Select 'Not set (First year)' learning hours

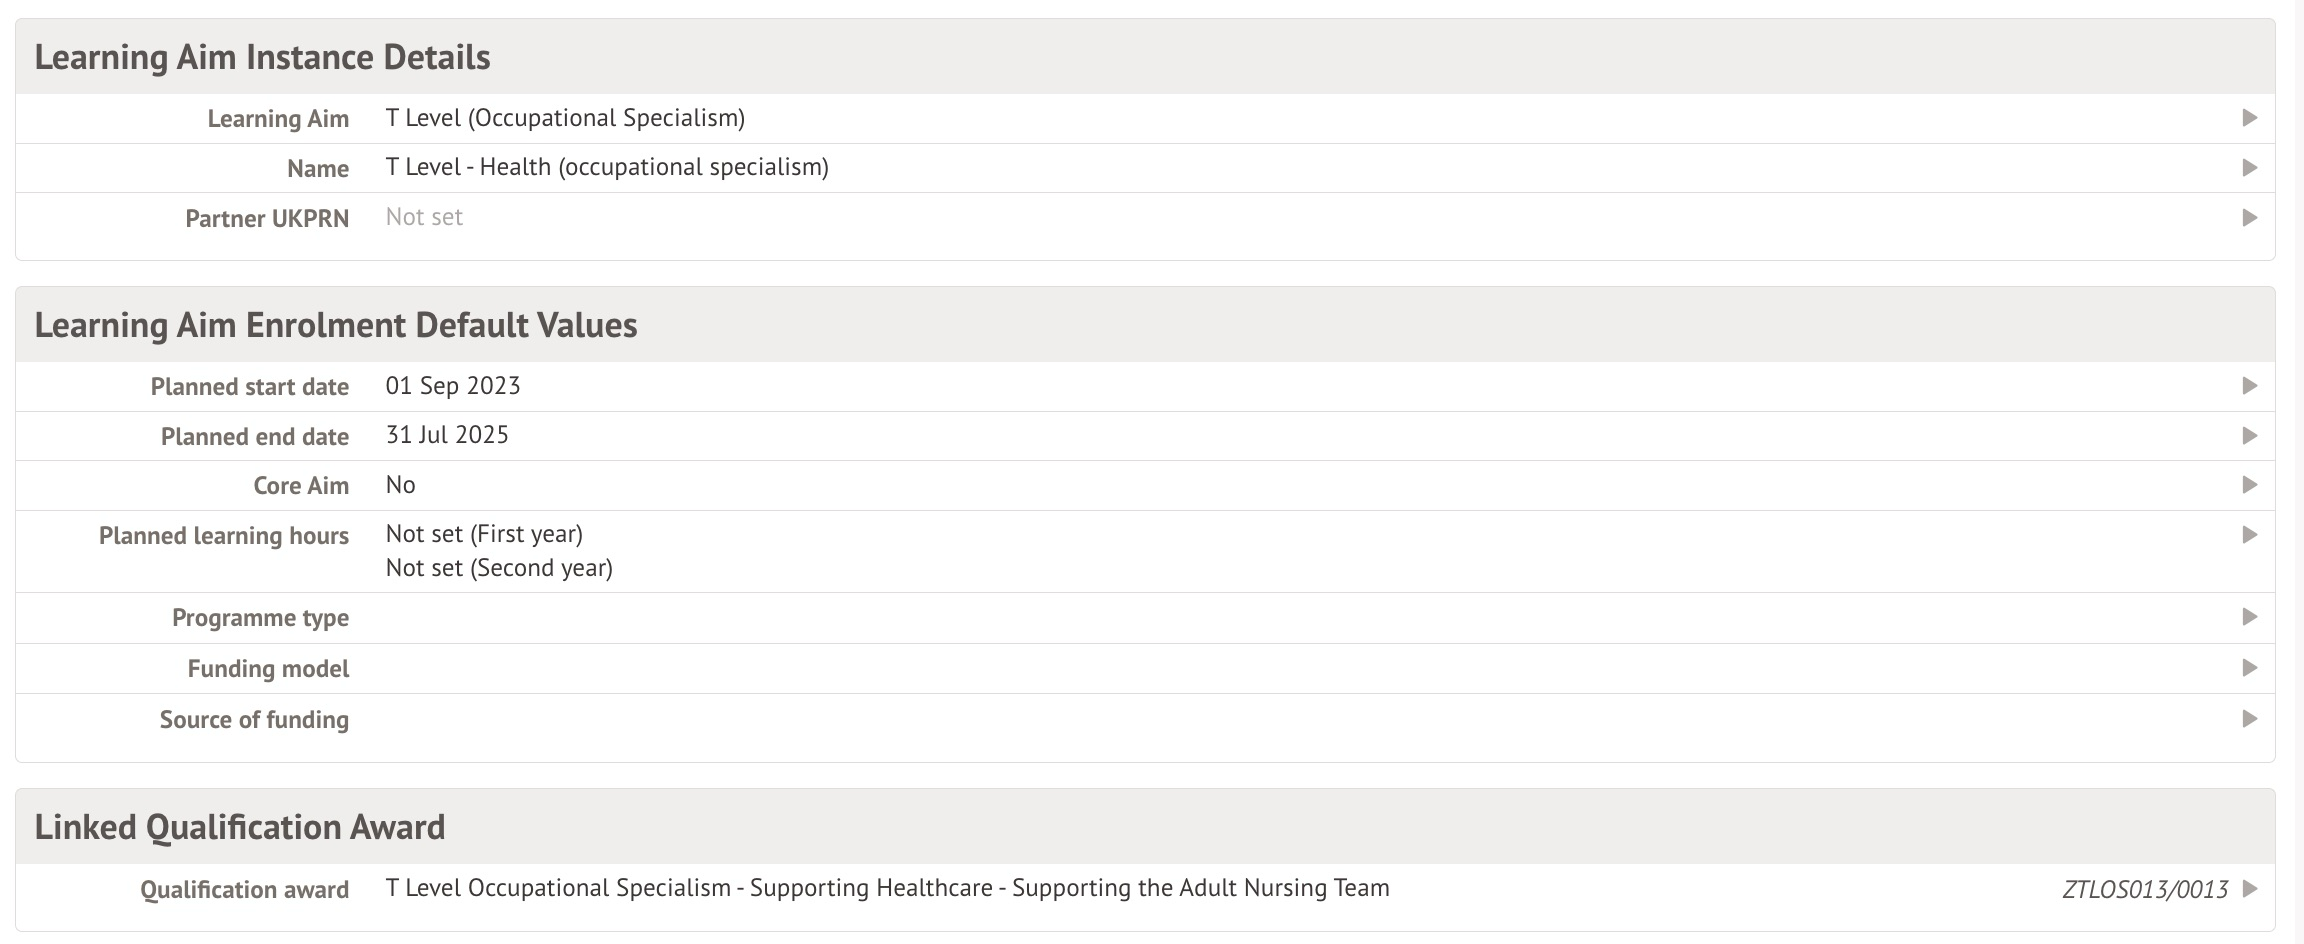pos(484,534)
